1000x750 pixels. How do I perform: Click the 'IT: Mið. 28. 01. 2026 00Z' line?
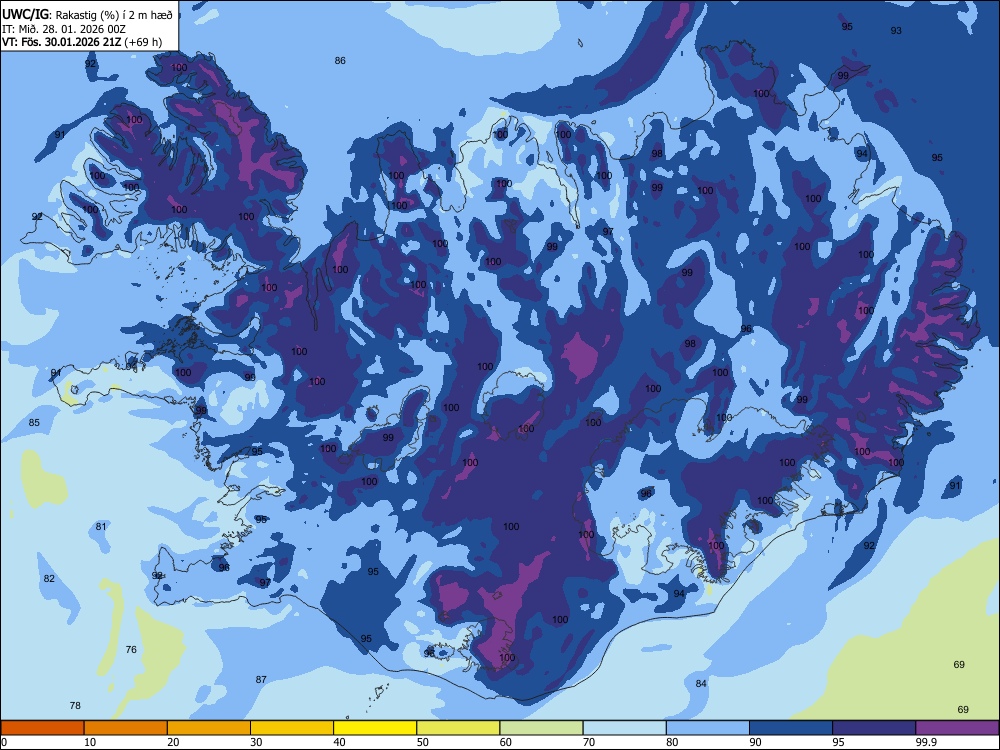click(64, 29)
